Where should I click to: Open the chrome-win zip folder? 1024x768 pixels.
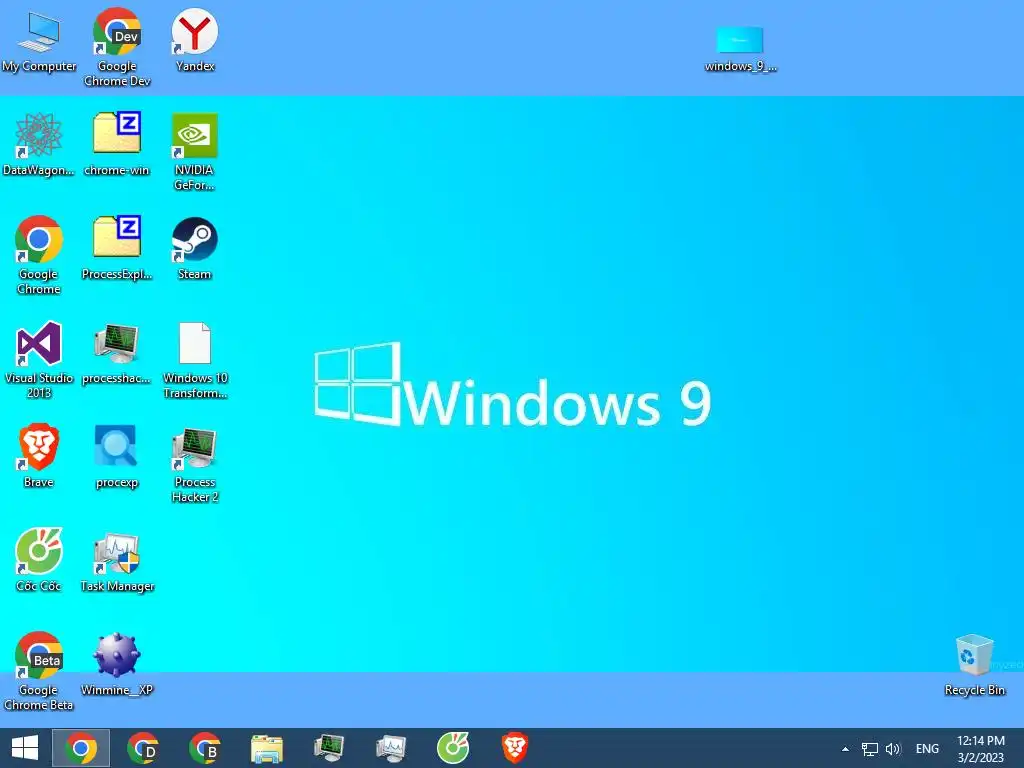pos(117,144)
